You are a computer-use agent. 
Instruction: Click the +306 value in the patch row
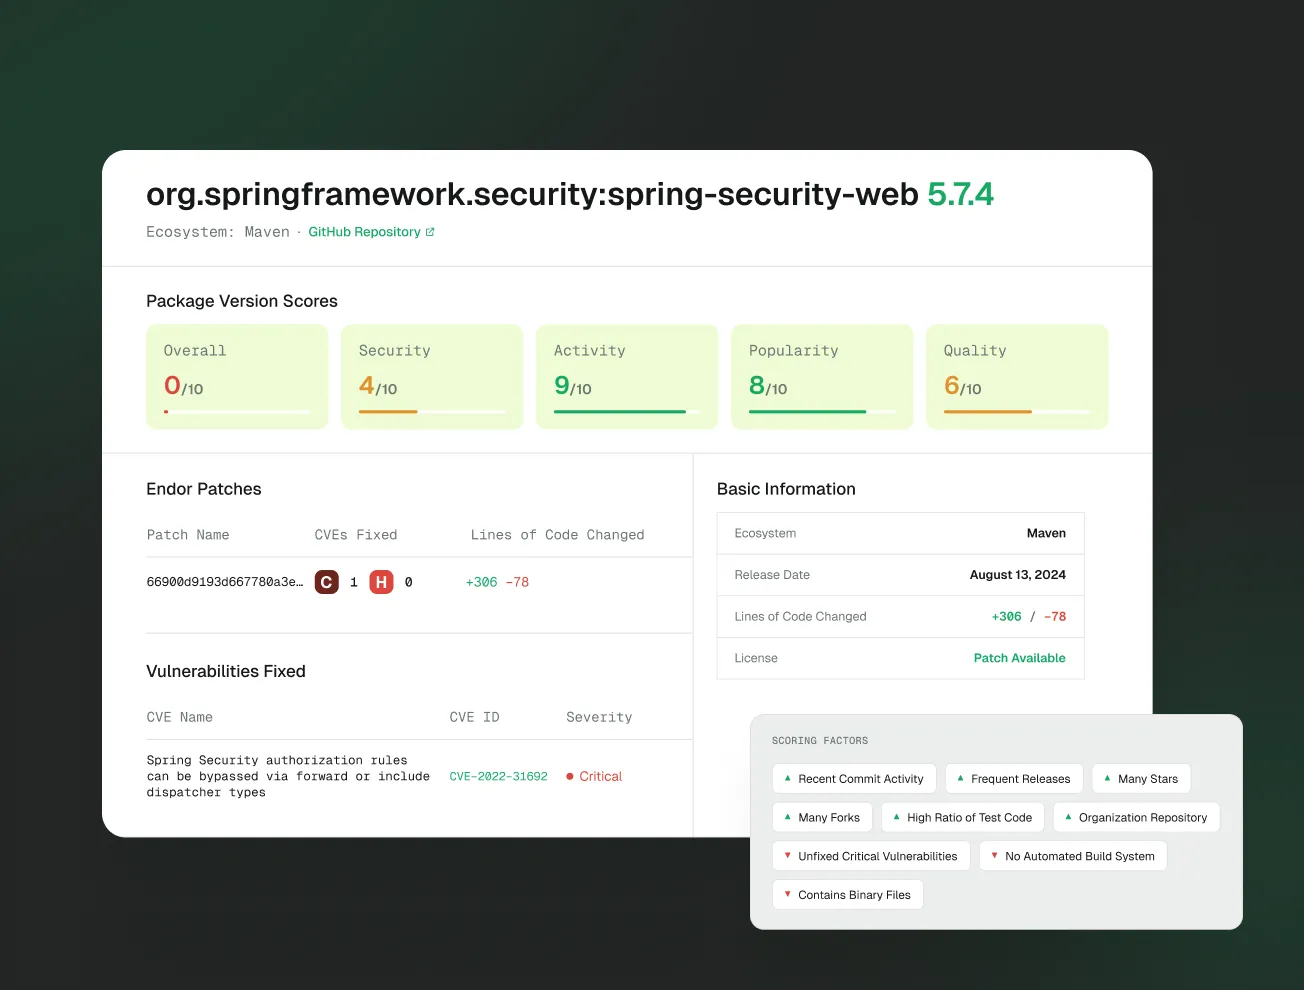[x=481, y=582]
